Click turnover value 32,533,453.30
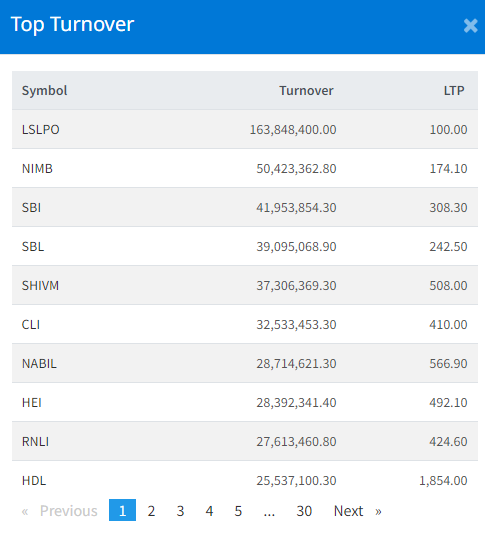Screen dimensions: 485x541 (296, 325)
